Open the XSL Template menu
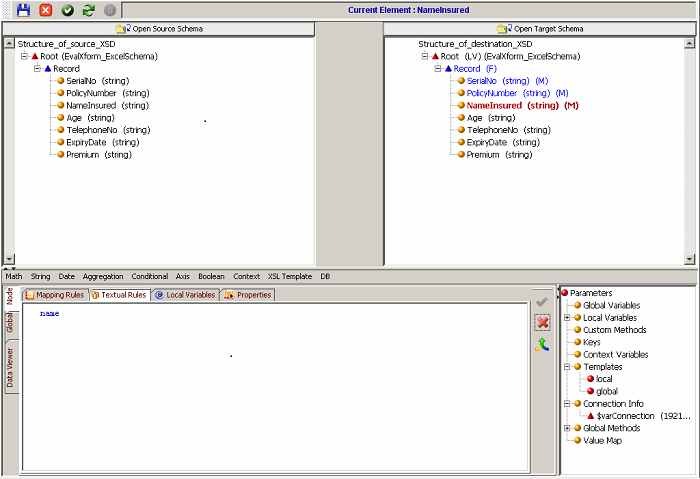The height and width of the screenshot is (479, 700). [290, 276]
